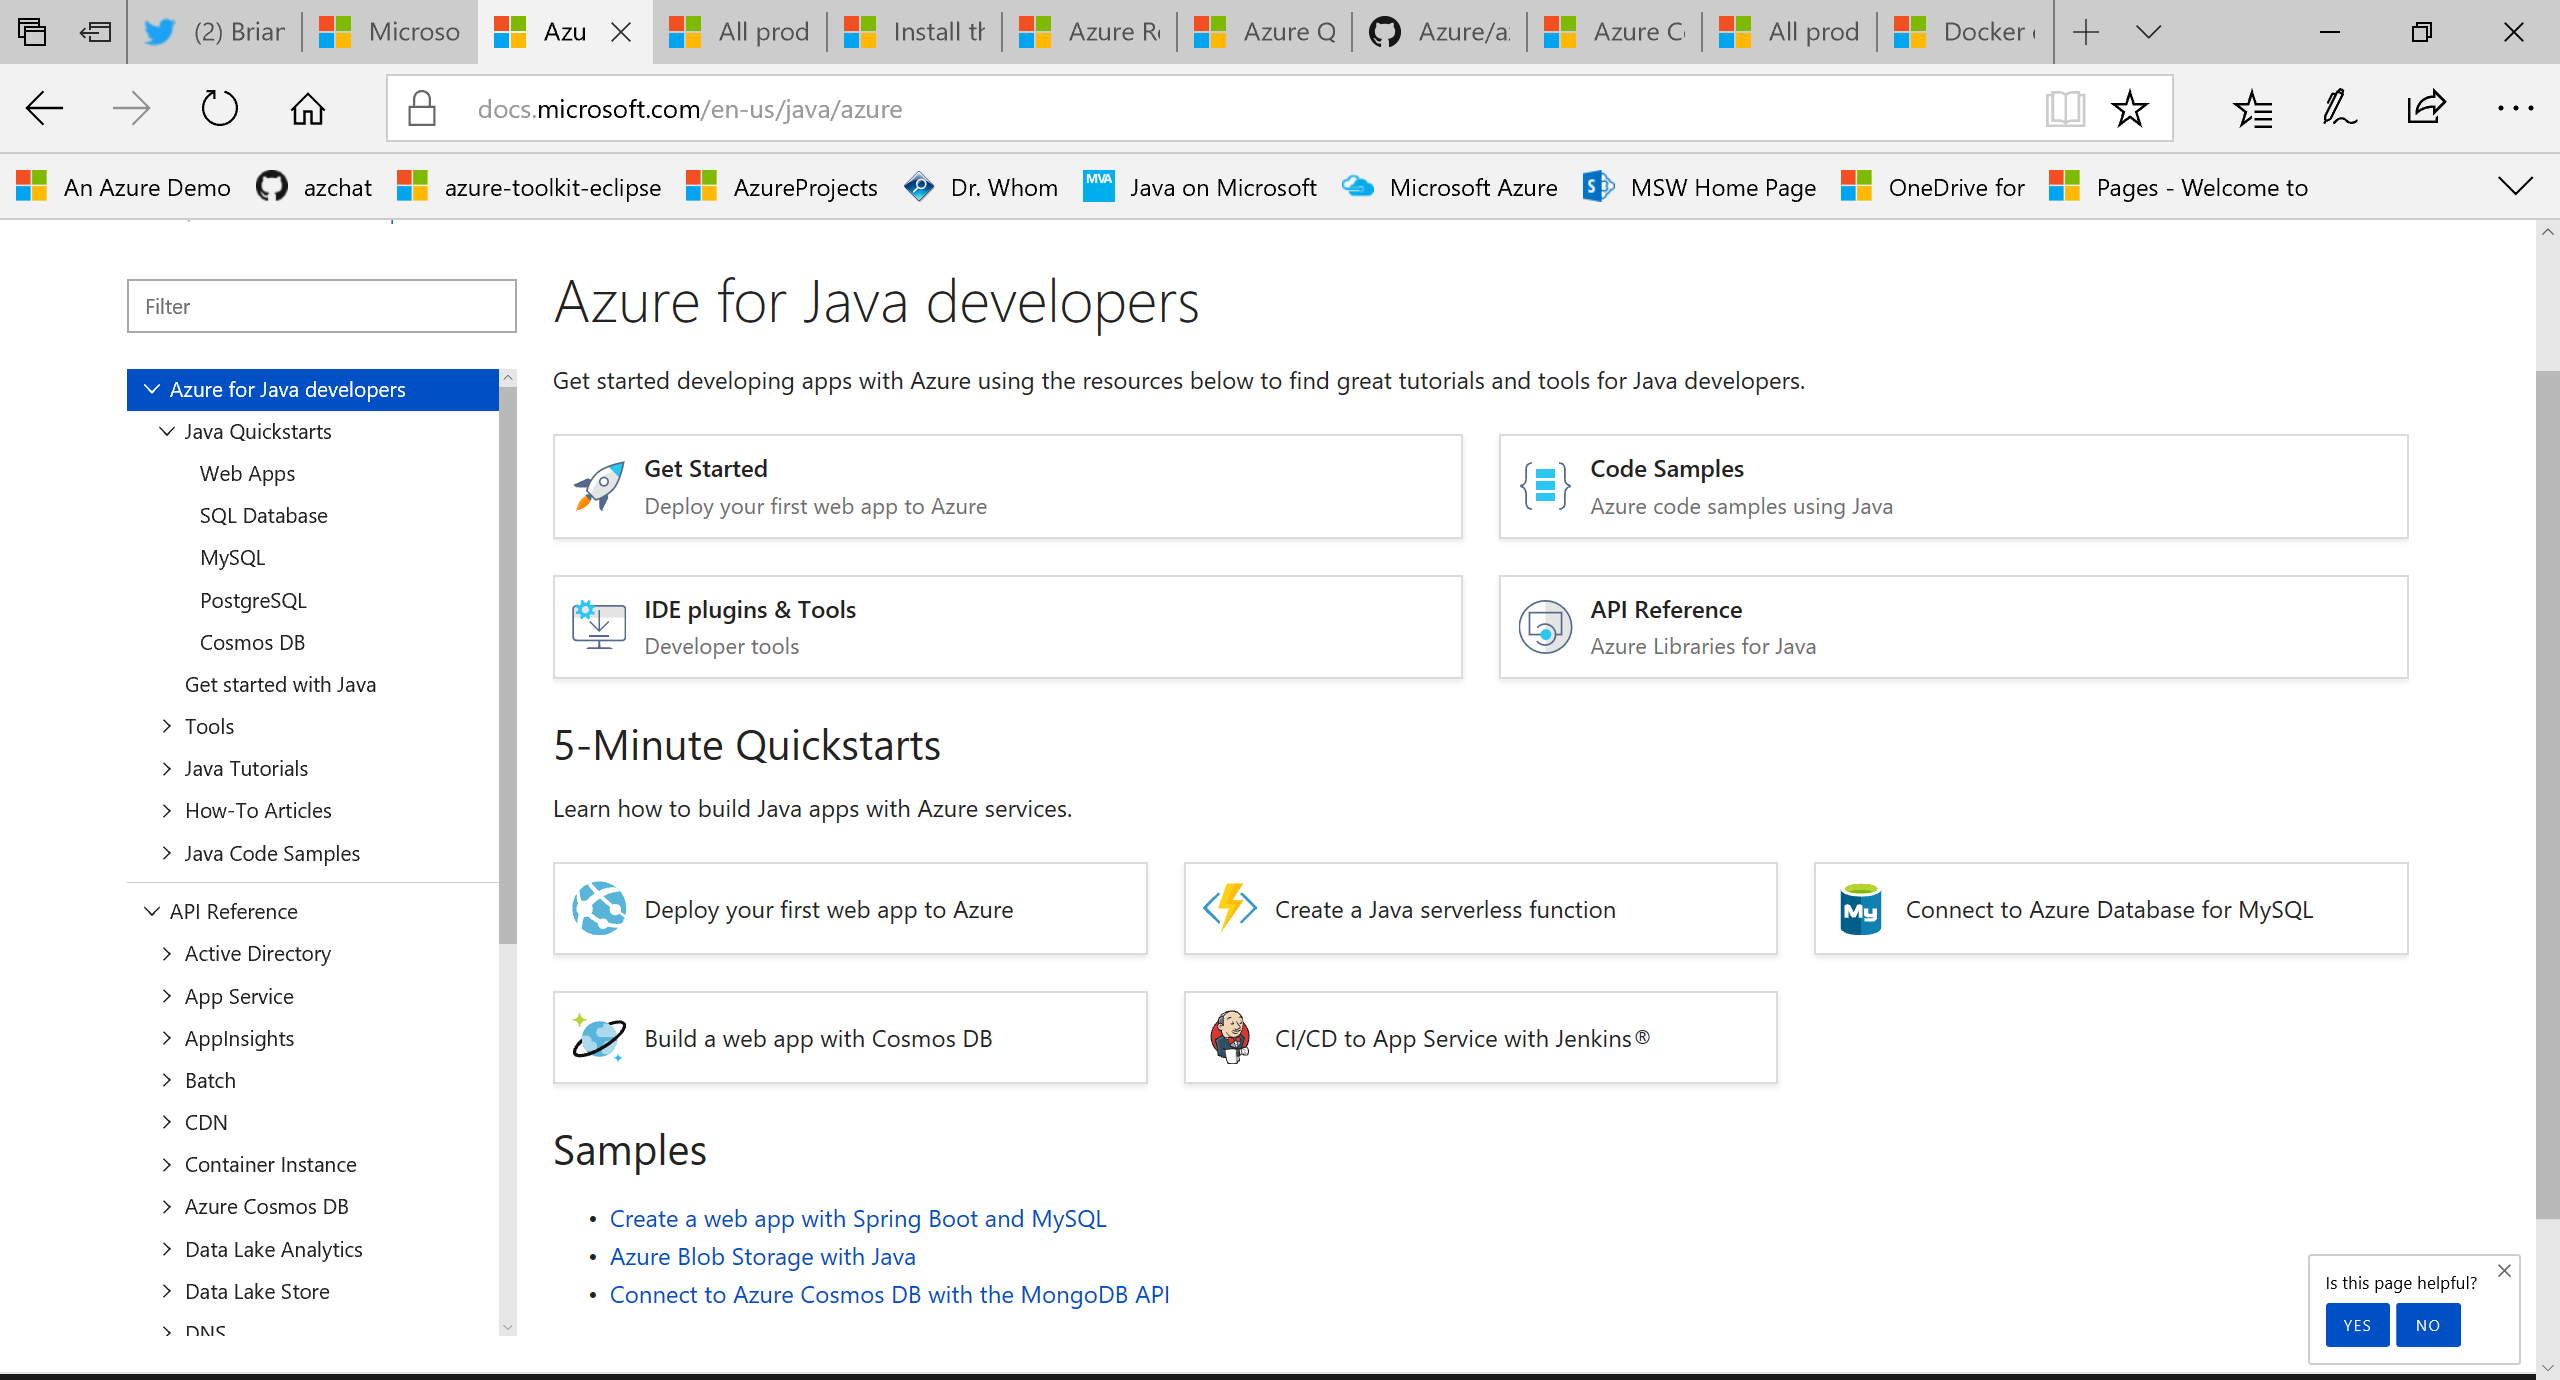Click the Code Samples braces icon
This screenshot has height=1380, width=2560.
coord(1545,487)
